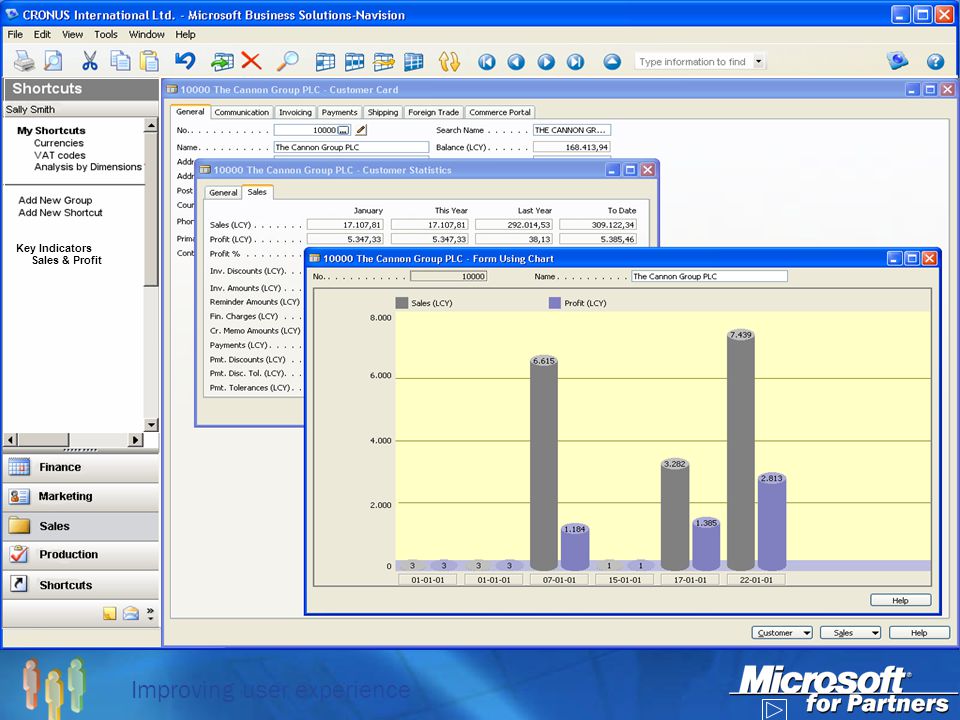Click the Show All grid icon
Viewport: 960px width, 720px height.
(x=414, y=62)
